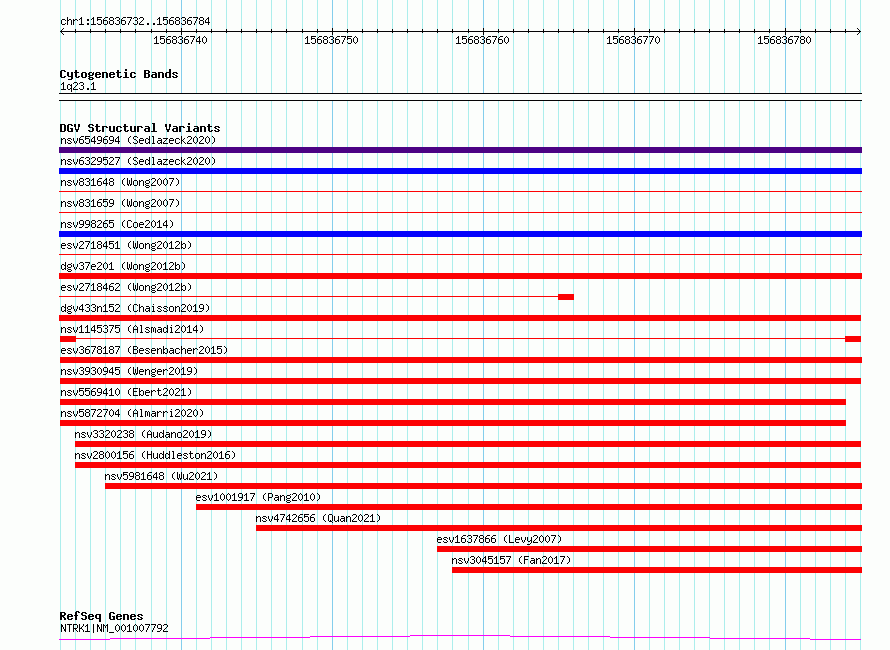Open dgv433n152 (Chaisson2019) variant label
The height and width of the screenshot is (650, 890).
pyautogui.click(x=135, y=308)
